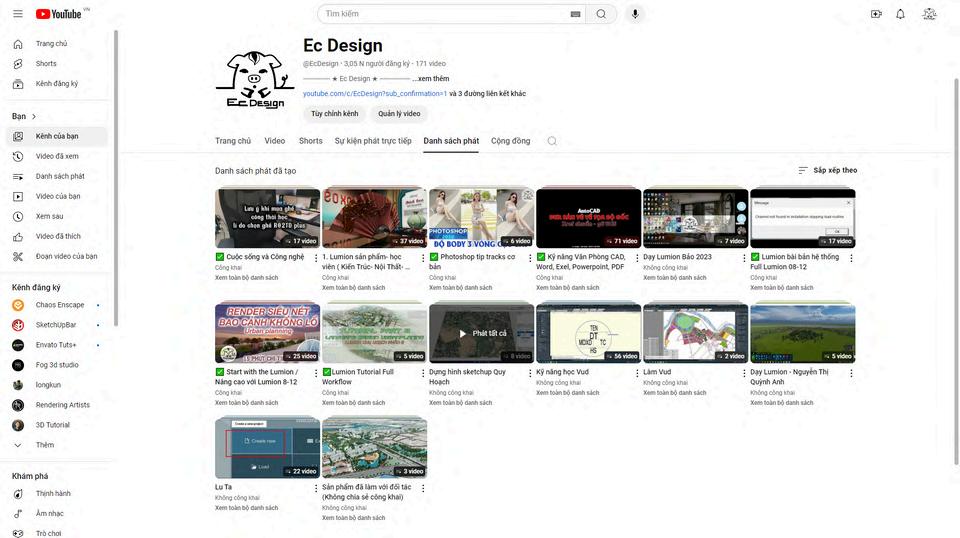Open options menu for Lu Ta playlist
This screenshot has width=960, height=538.
point(316,488)
